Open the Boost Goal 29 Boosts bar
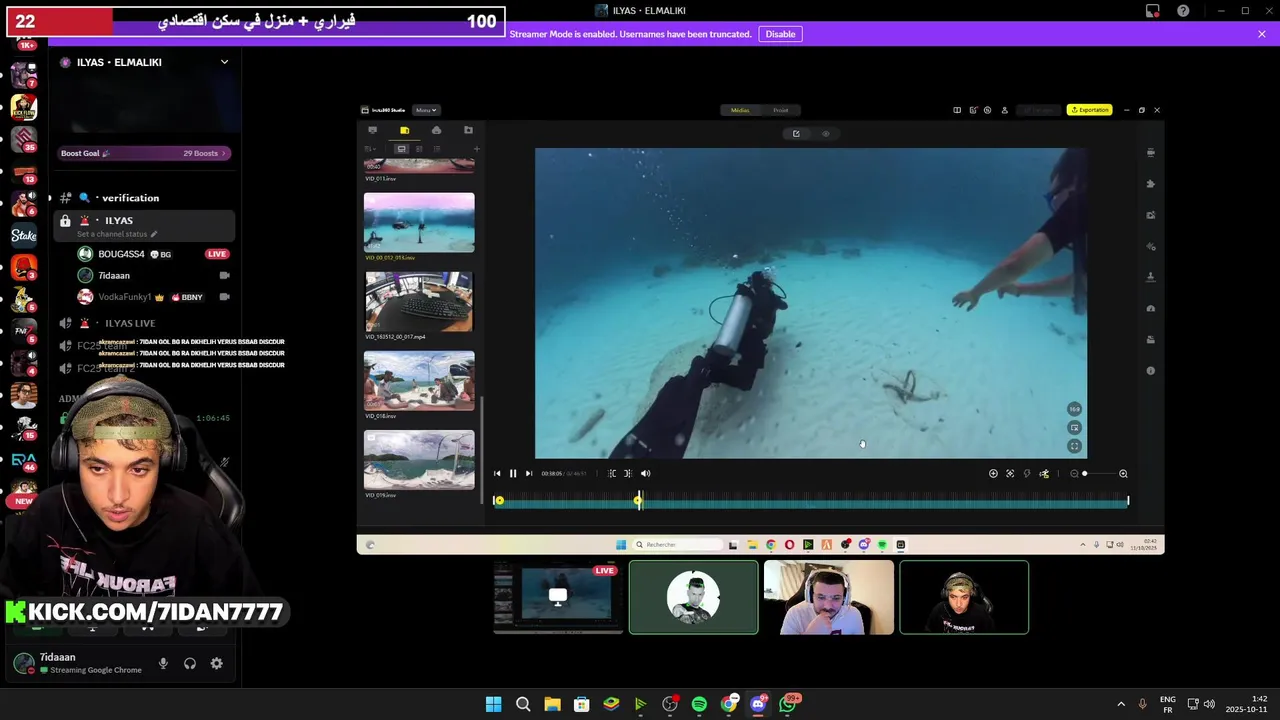The image size is (1280, 720). 145,153
